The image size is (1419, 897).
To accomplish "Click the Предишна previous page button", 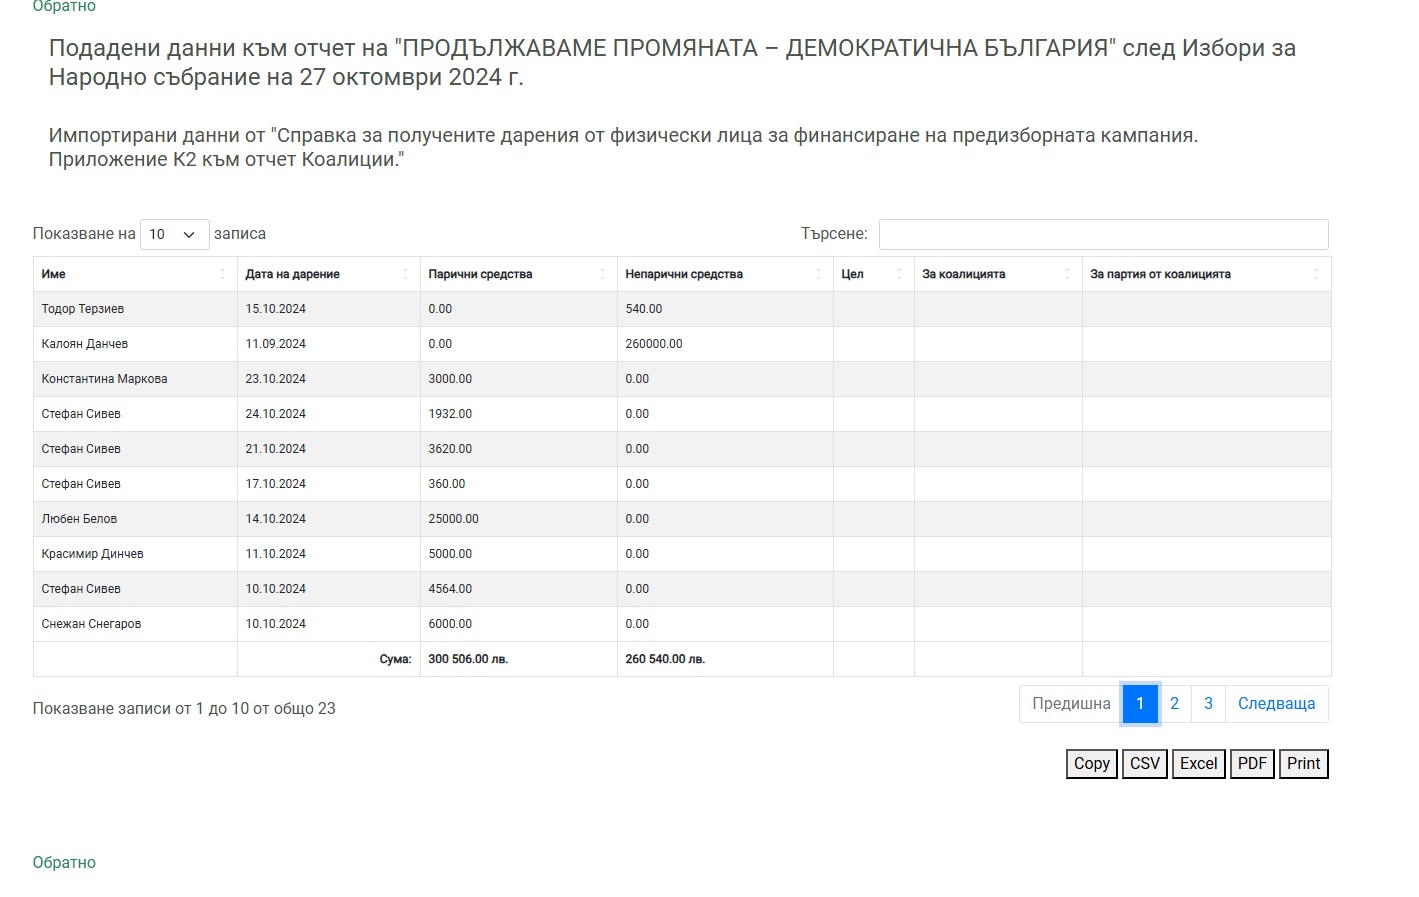I will [x=1070, y=704].
